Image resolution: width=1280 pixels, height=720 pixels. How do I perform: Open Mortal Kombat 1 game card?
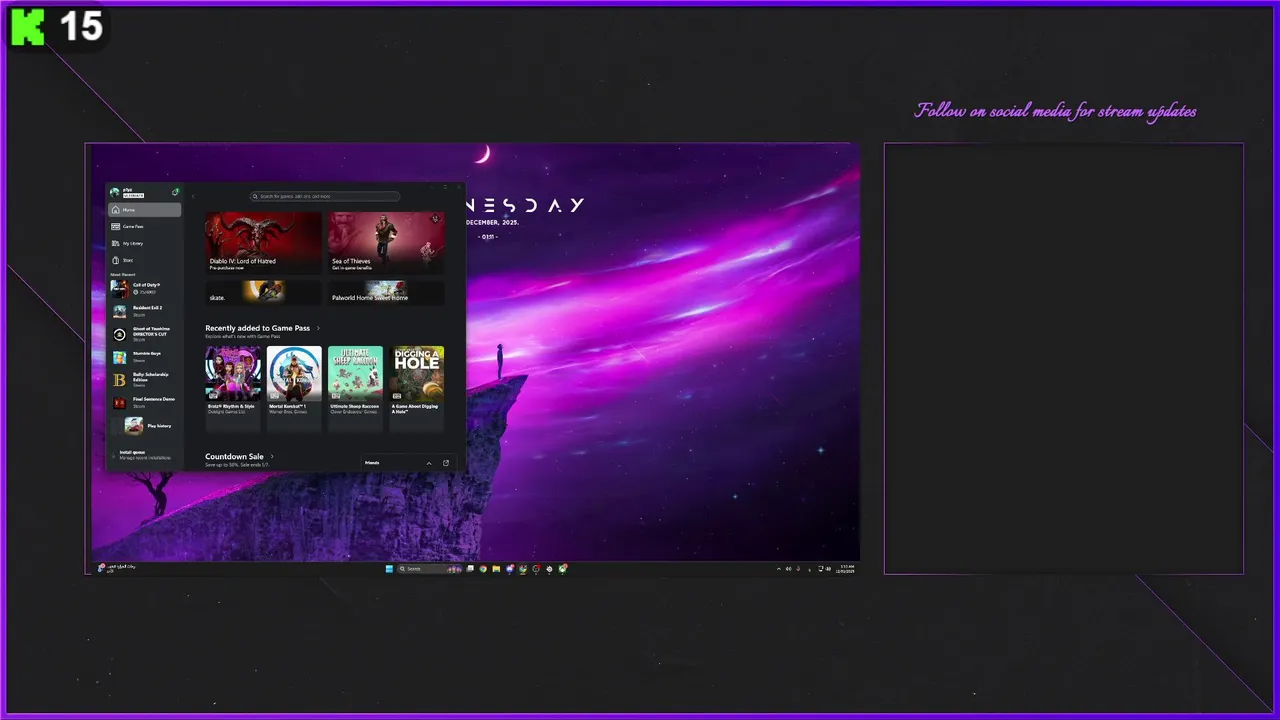click(294, 388)
